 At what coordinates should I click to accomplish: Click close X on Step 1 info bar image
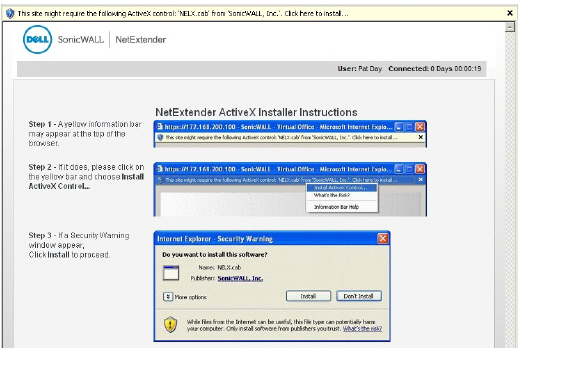pyautogui.click(x=421, y=137)
